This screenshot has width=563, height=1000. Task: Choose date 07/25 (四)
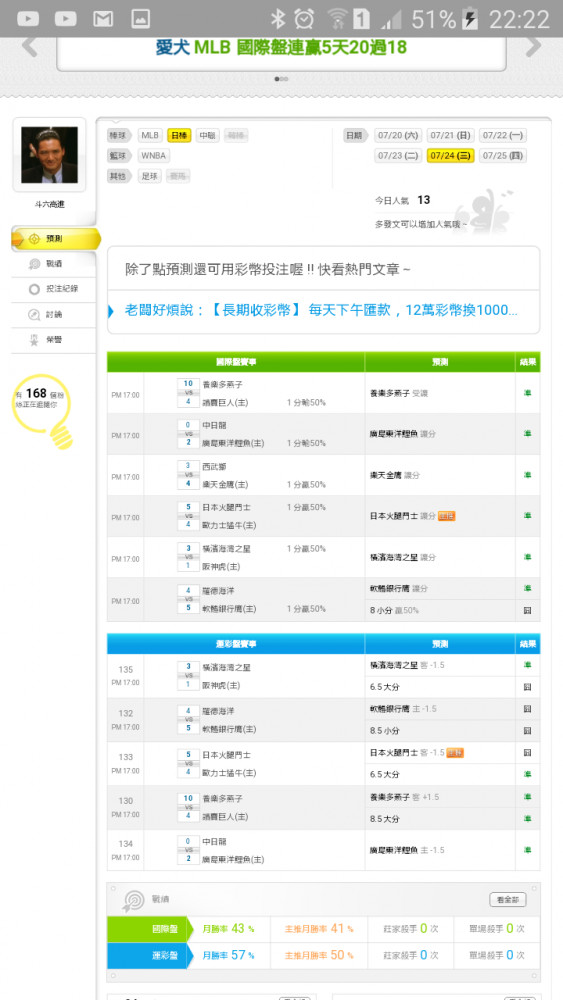502,156
